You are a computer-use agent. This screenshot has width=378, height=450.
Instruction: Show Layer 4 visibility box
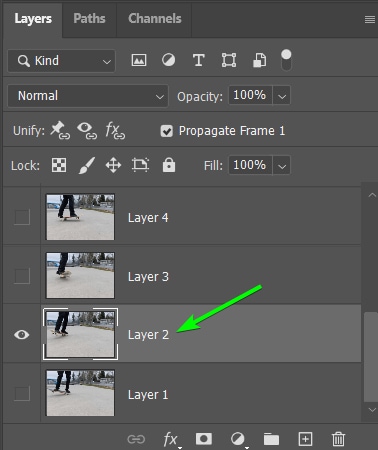pyautogui.click(x=22, y=217)
